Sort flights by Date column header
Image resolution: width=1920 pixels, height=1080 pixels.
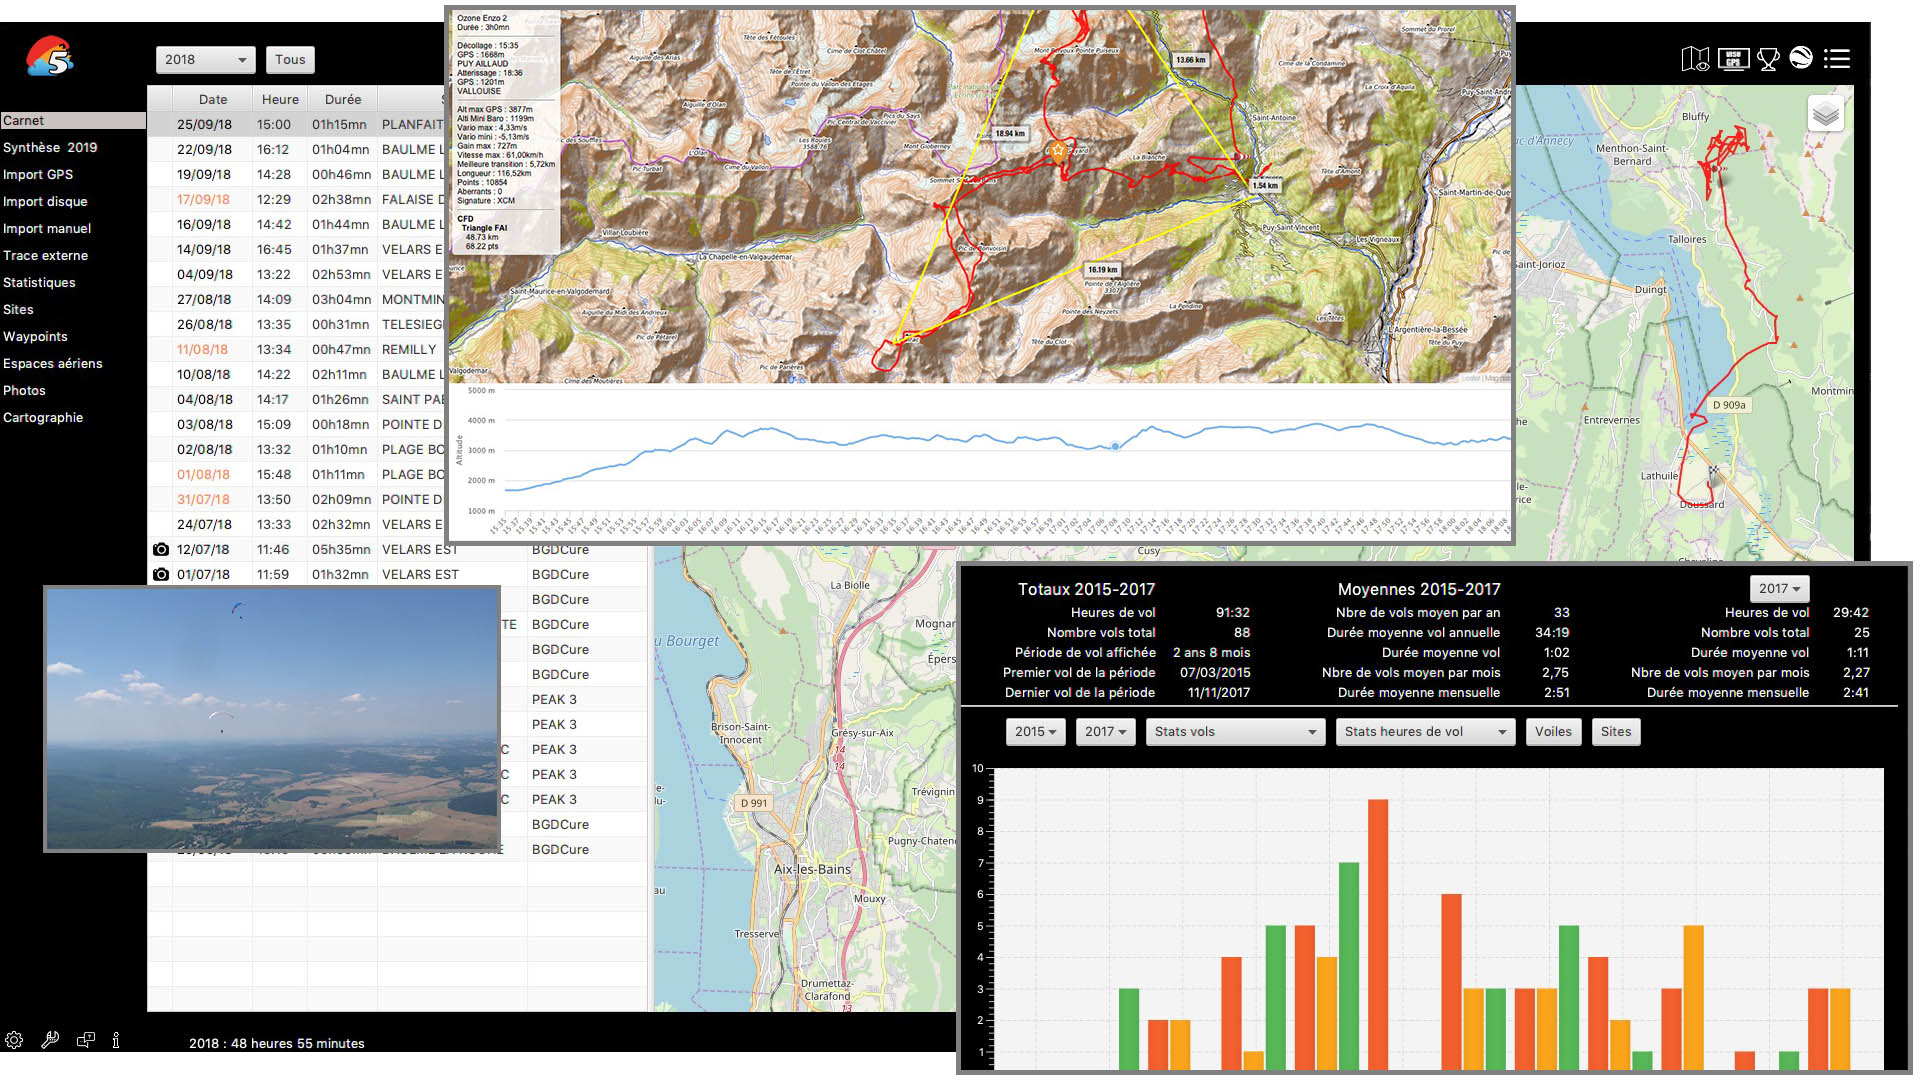[212, 99]
